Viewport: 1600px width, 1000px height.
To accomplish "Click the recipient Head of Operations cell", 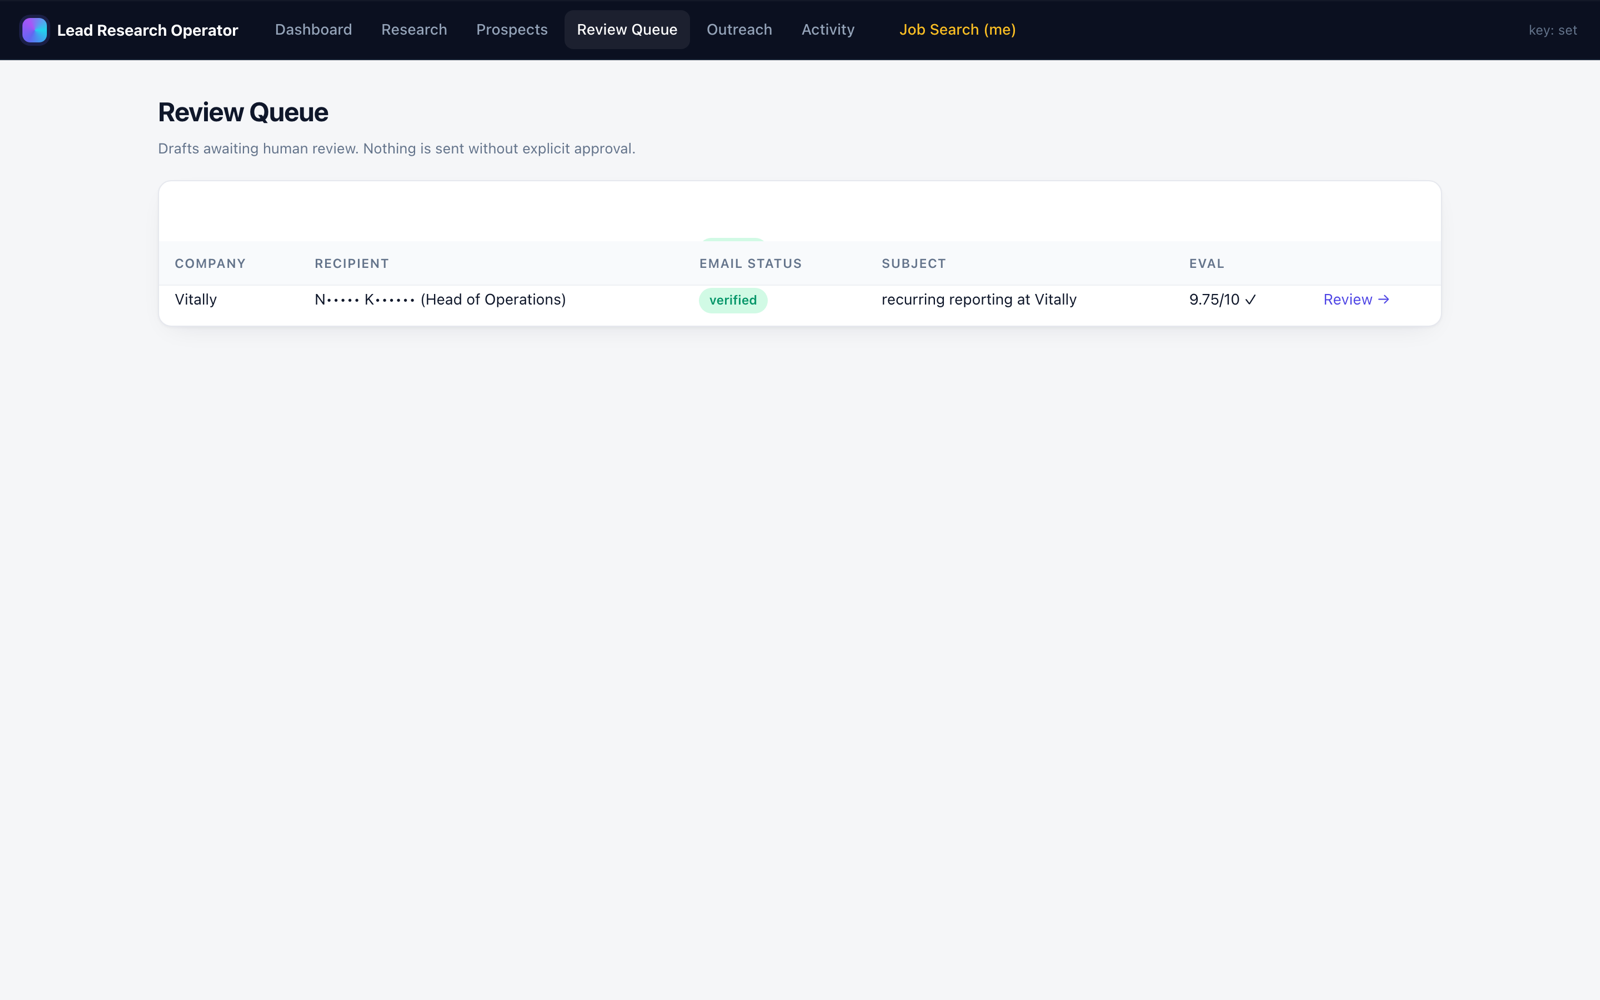I will pos(440,300).
